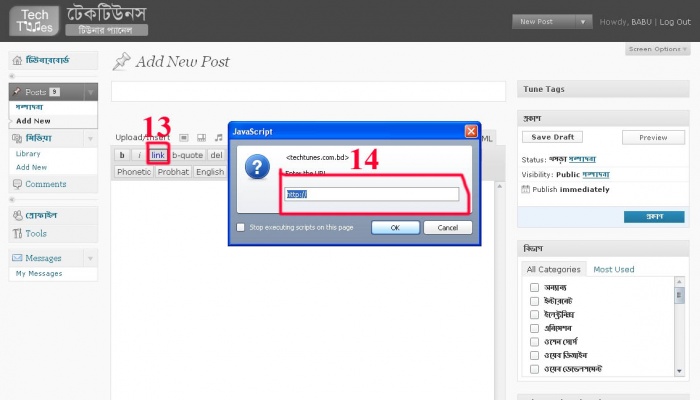The image size is (700, 400).
Task: Click the category list scrollbar up arrow
Action: (x=679, y=281)
